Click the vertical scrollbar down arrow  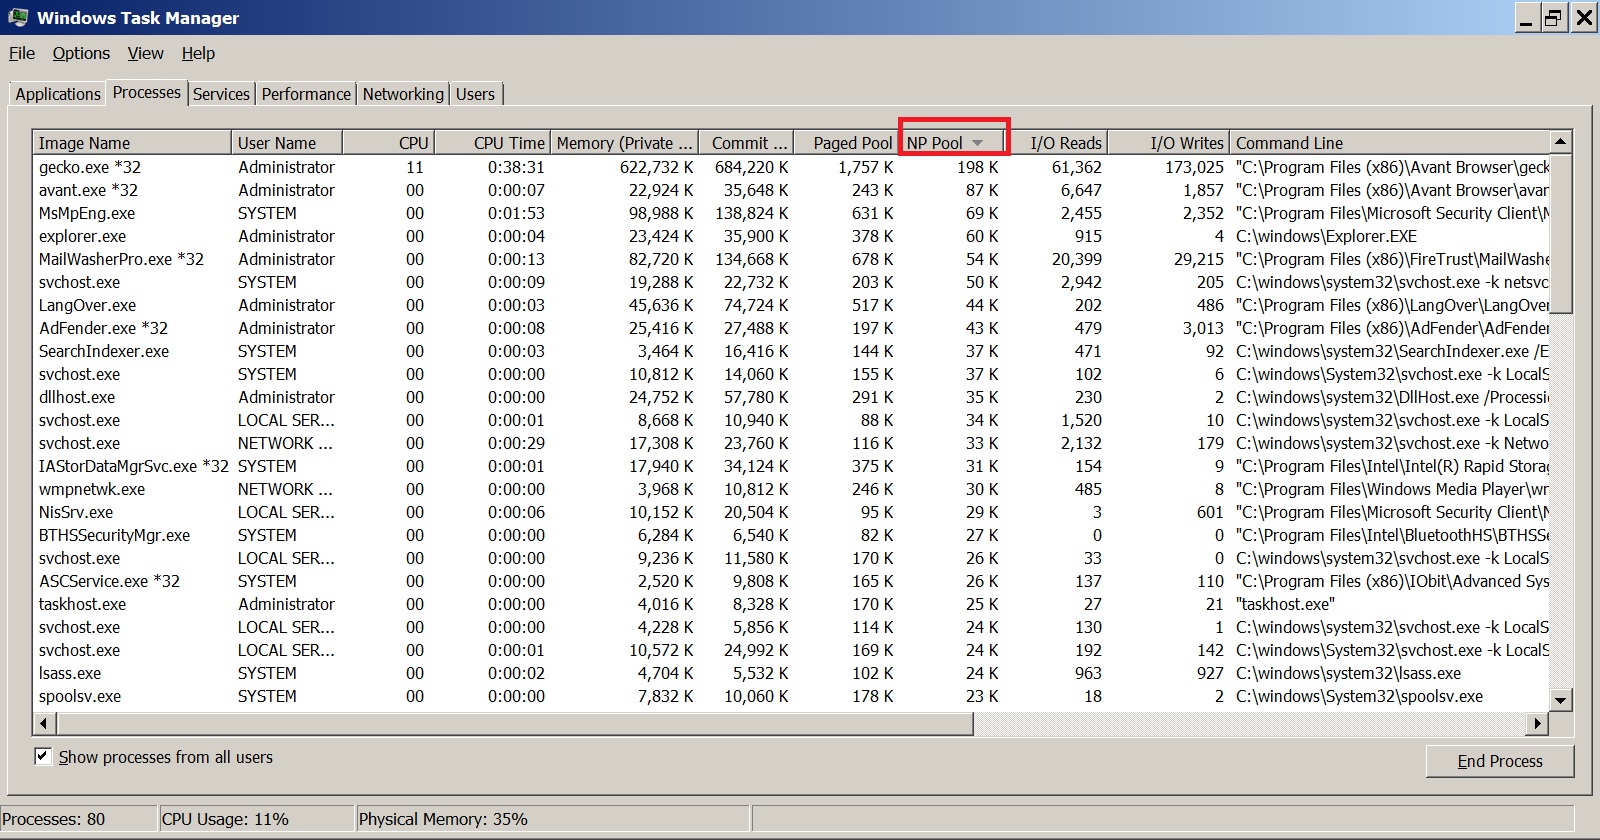(1560, 699)
